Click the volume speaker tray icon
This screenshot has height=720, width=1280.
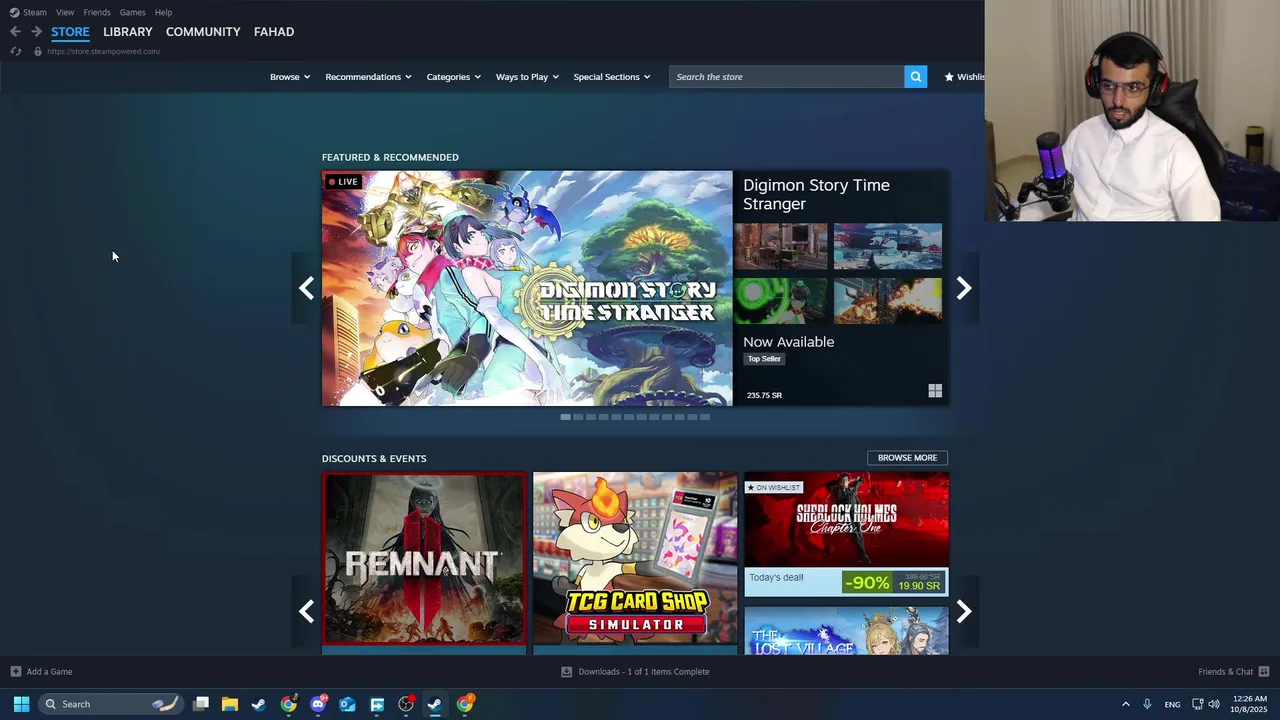(x=1214, y=704)
